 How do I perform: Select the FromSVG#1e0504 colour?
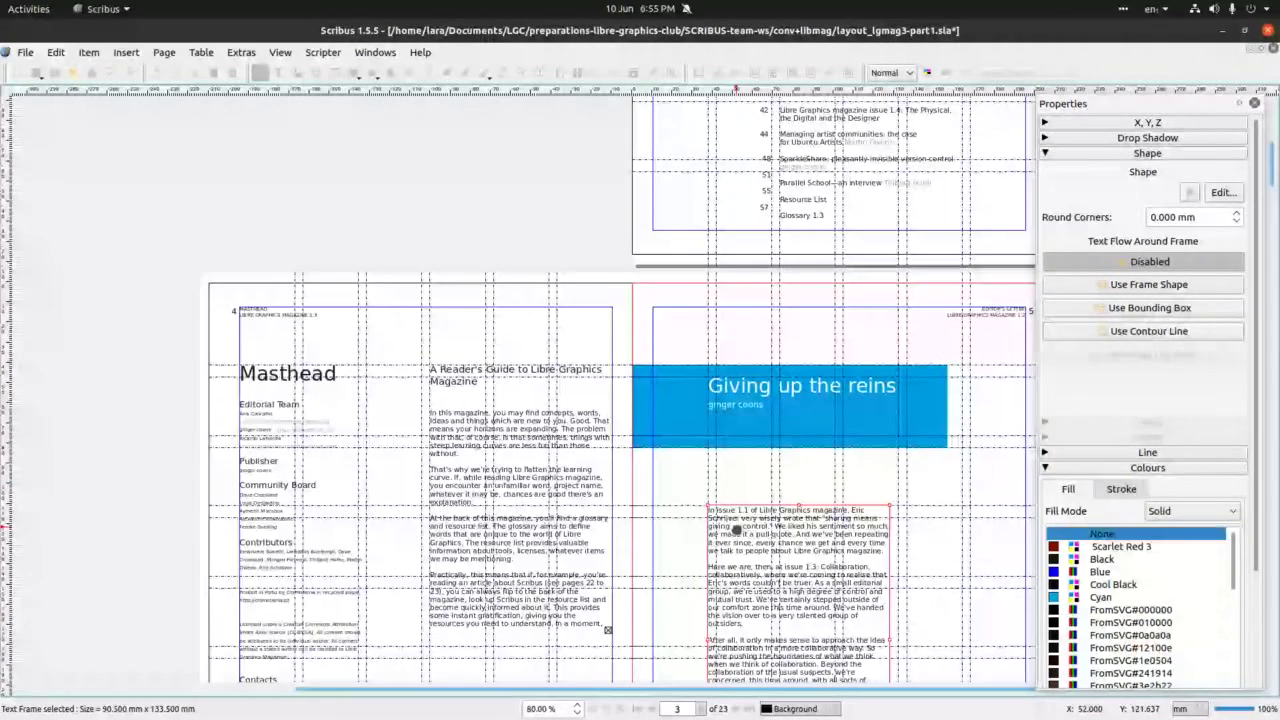coord(1135,661)
